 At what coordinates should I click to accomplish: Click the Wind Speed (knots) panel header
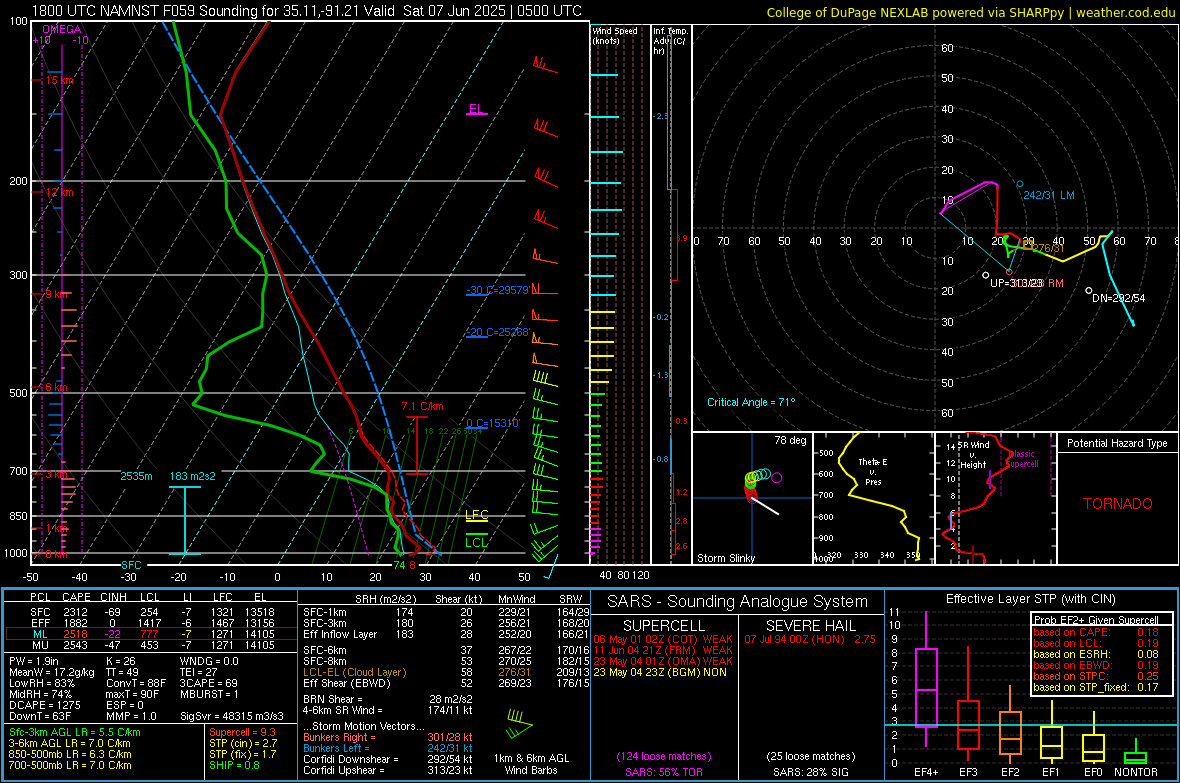[615, 35]
